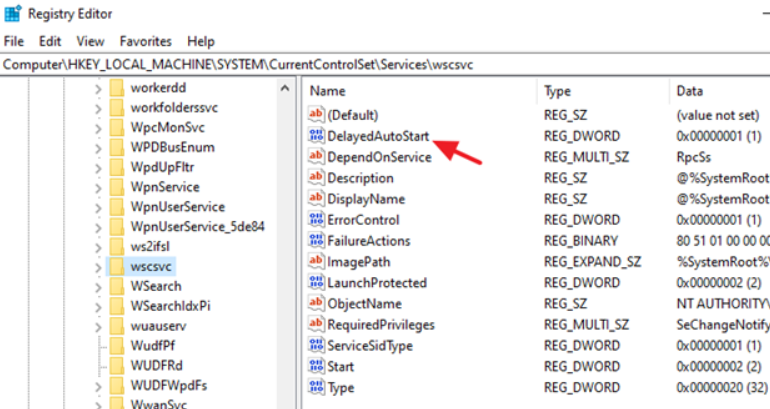Open the Favorites menu
Viewport: 770px width, 409px height.
point(145,41)
